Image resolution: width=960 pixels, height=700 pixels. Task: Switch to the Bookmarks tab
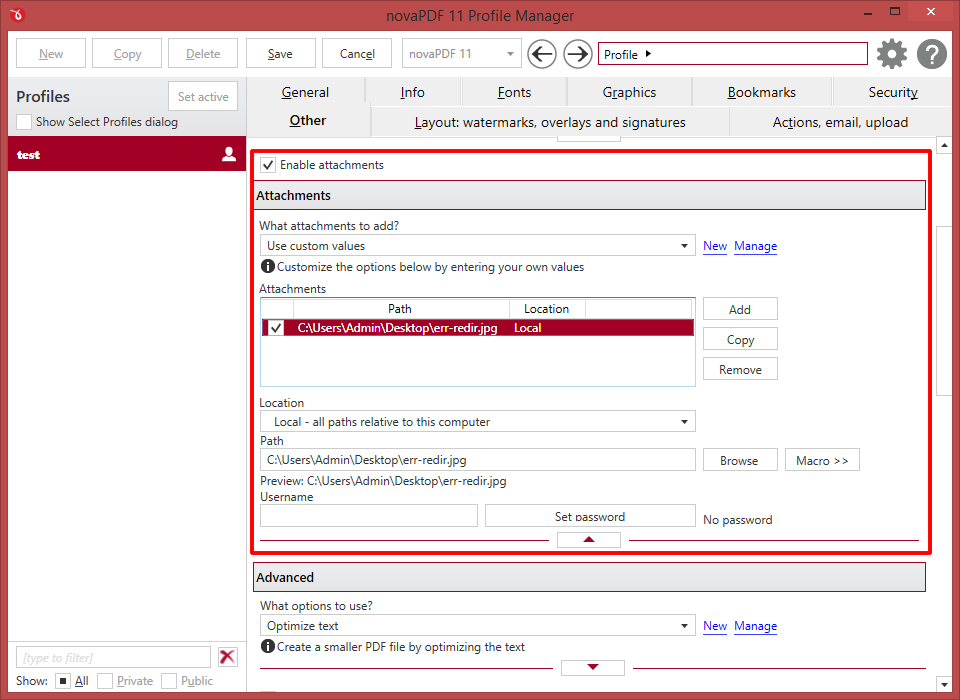click(762, 92)
